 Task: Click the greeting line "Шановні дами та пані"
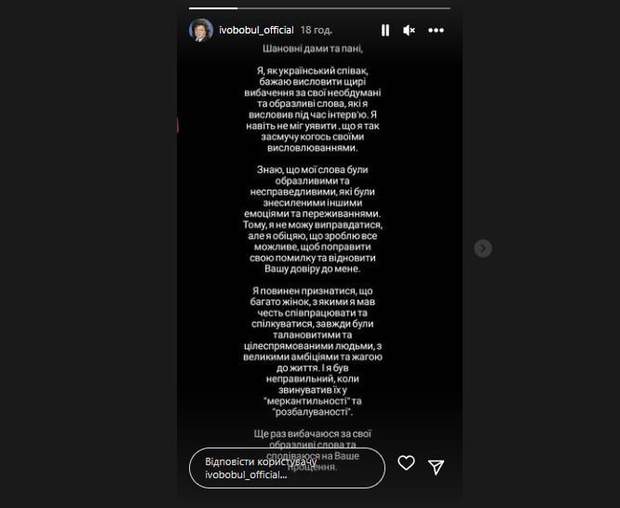(312, 49)
